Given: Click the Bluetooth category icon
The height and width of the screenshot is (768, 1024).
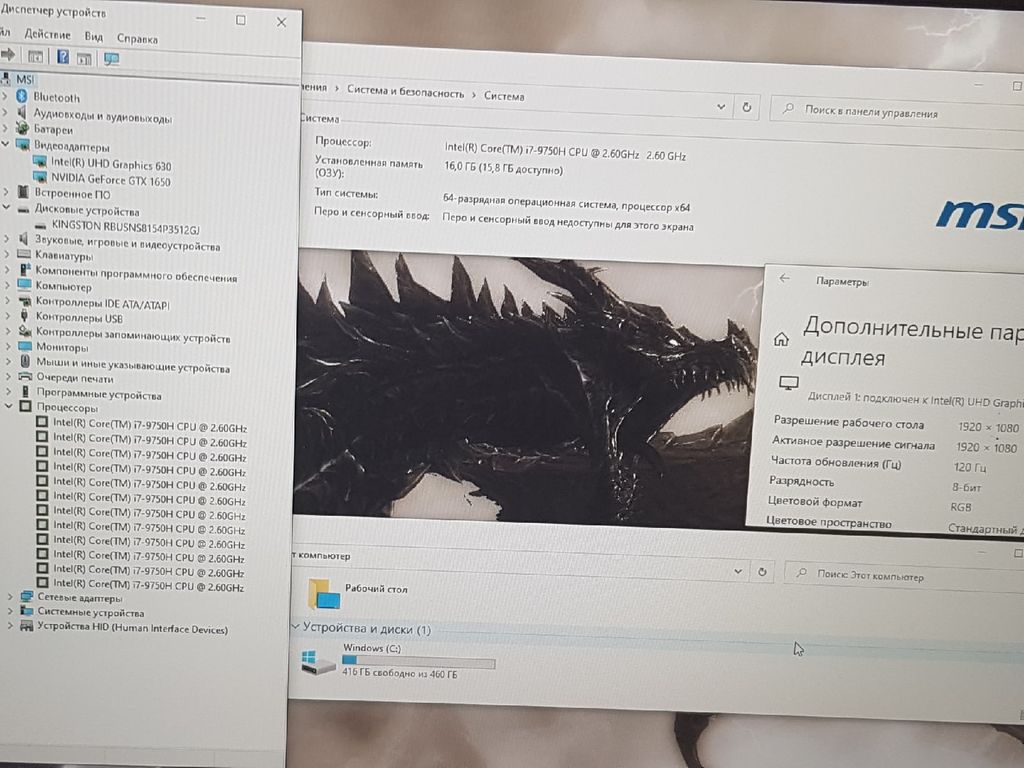Looking at the screenshot, I should tap(22, 96).
